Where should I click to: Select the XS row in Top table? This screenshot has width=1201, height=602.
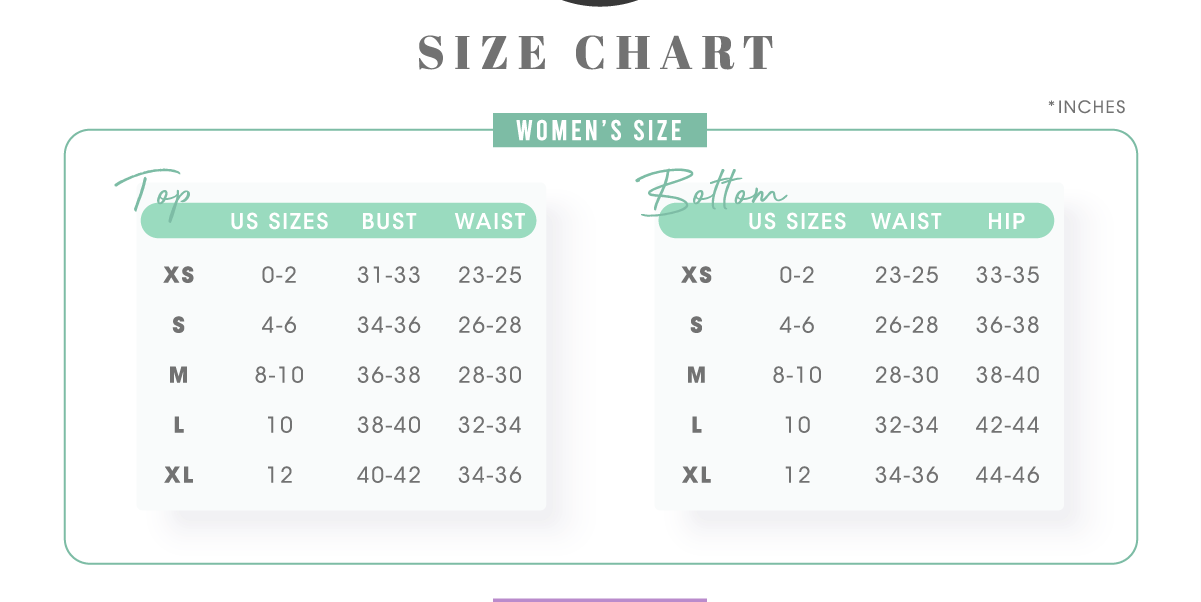179,275
